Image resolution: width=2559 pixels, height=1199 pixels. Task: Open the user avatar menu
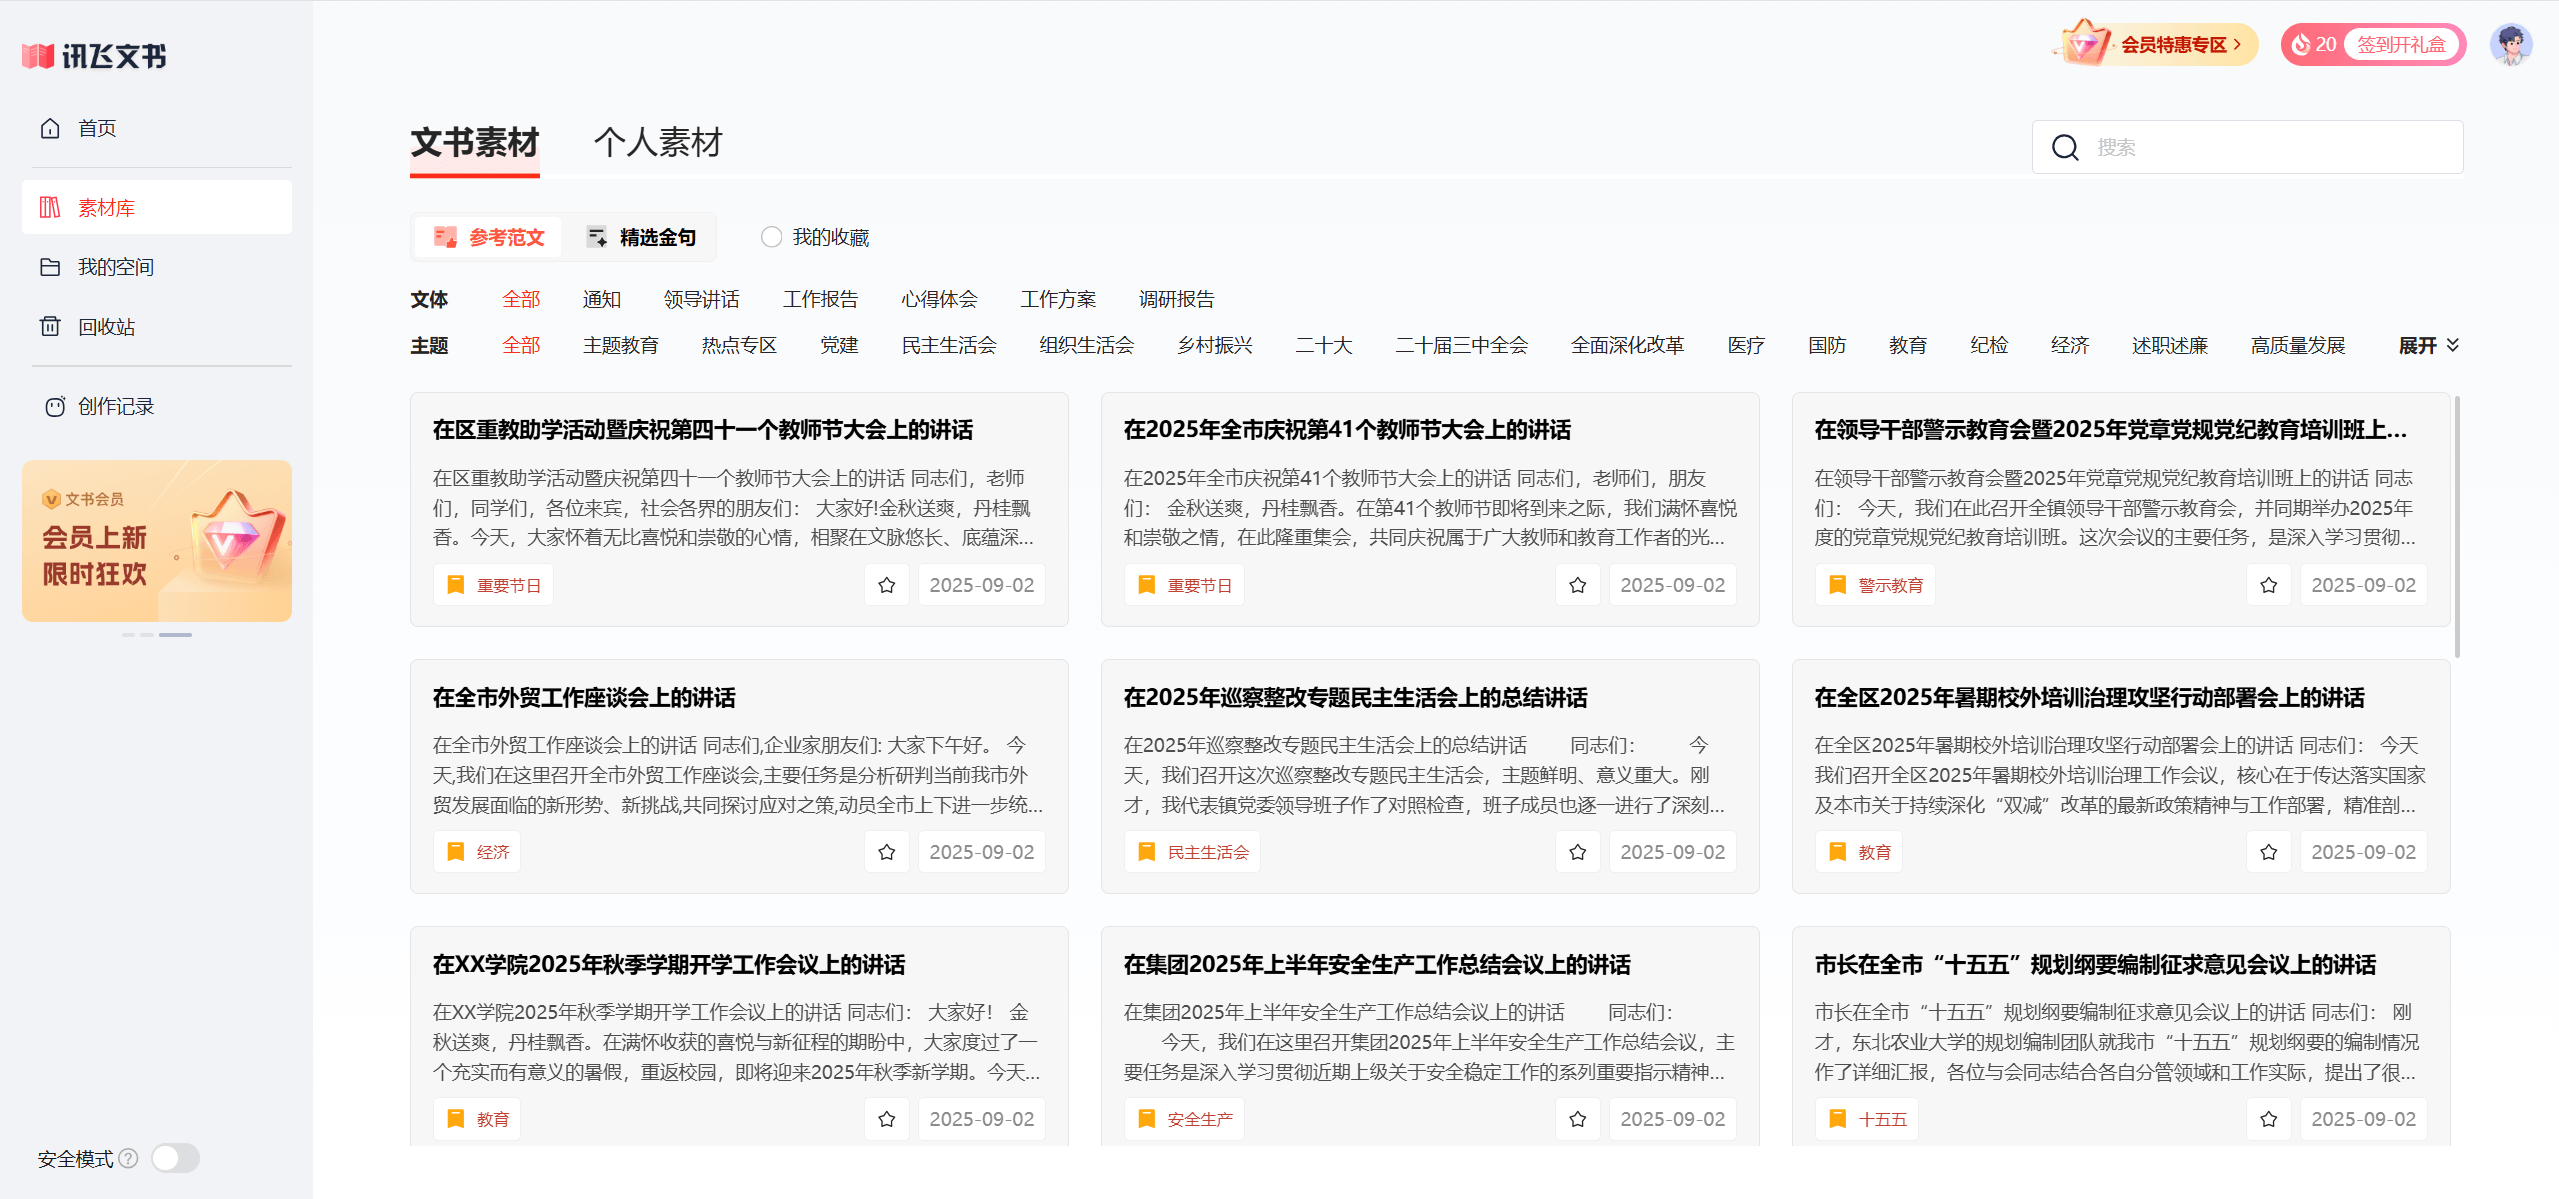pyautogui.click(x=2511, y=43)
